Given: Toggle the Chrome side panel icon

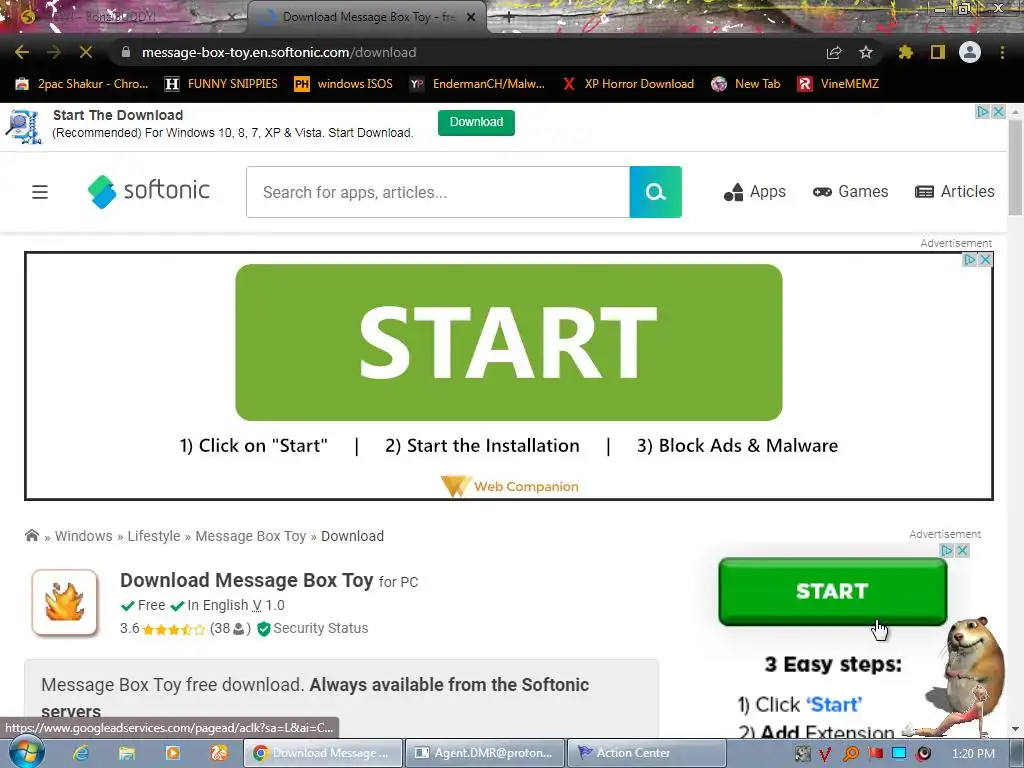Looking at the screenshot, I should (x=938, y=52).
